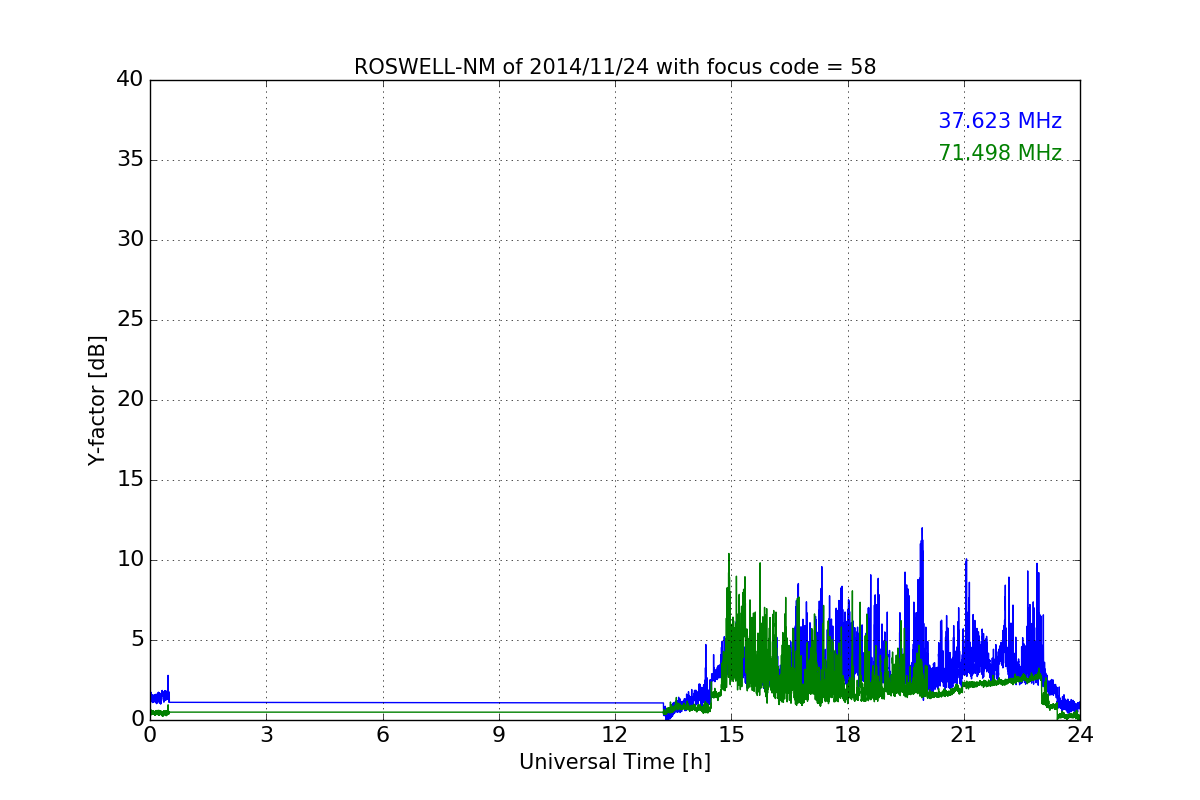Click the y-axis tick label 10

point(130,560)
